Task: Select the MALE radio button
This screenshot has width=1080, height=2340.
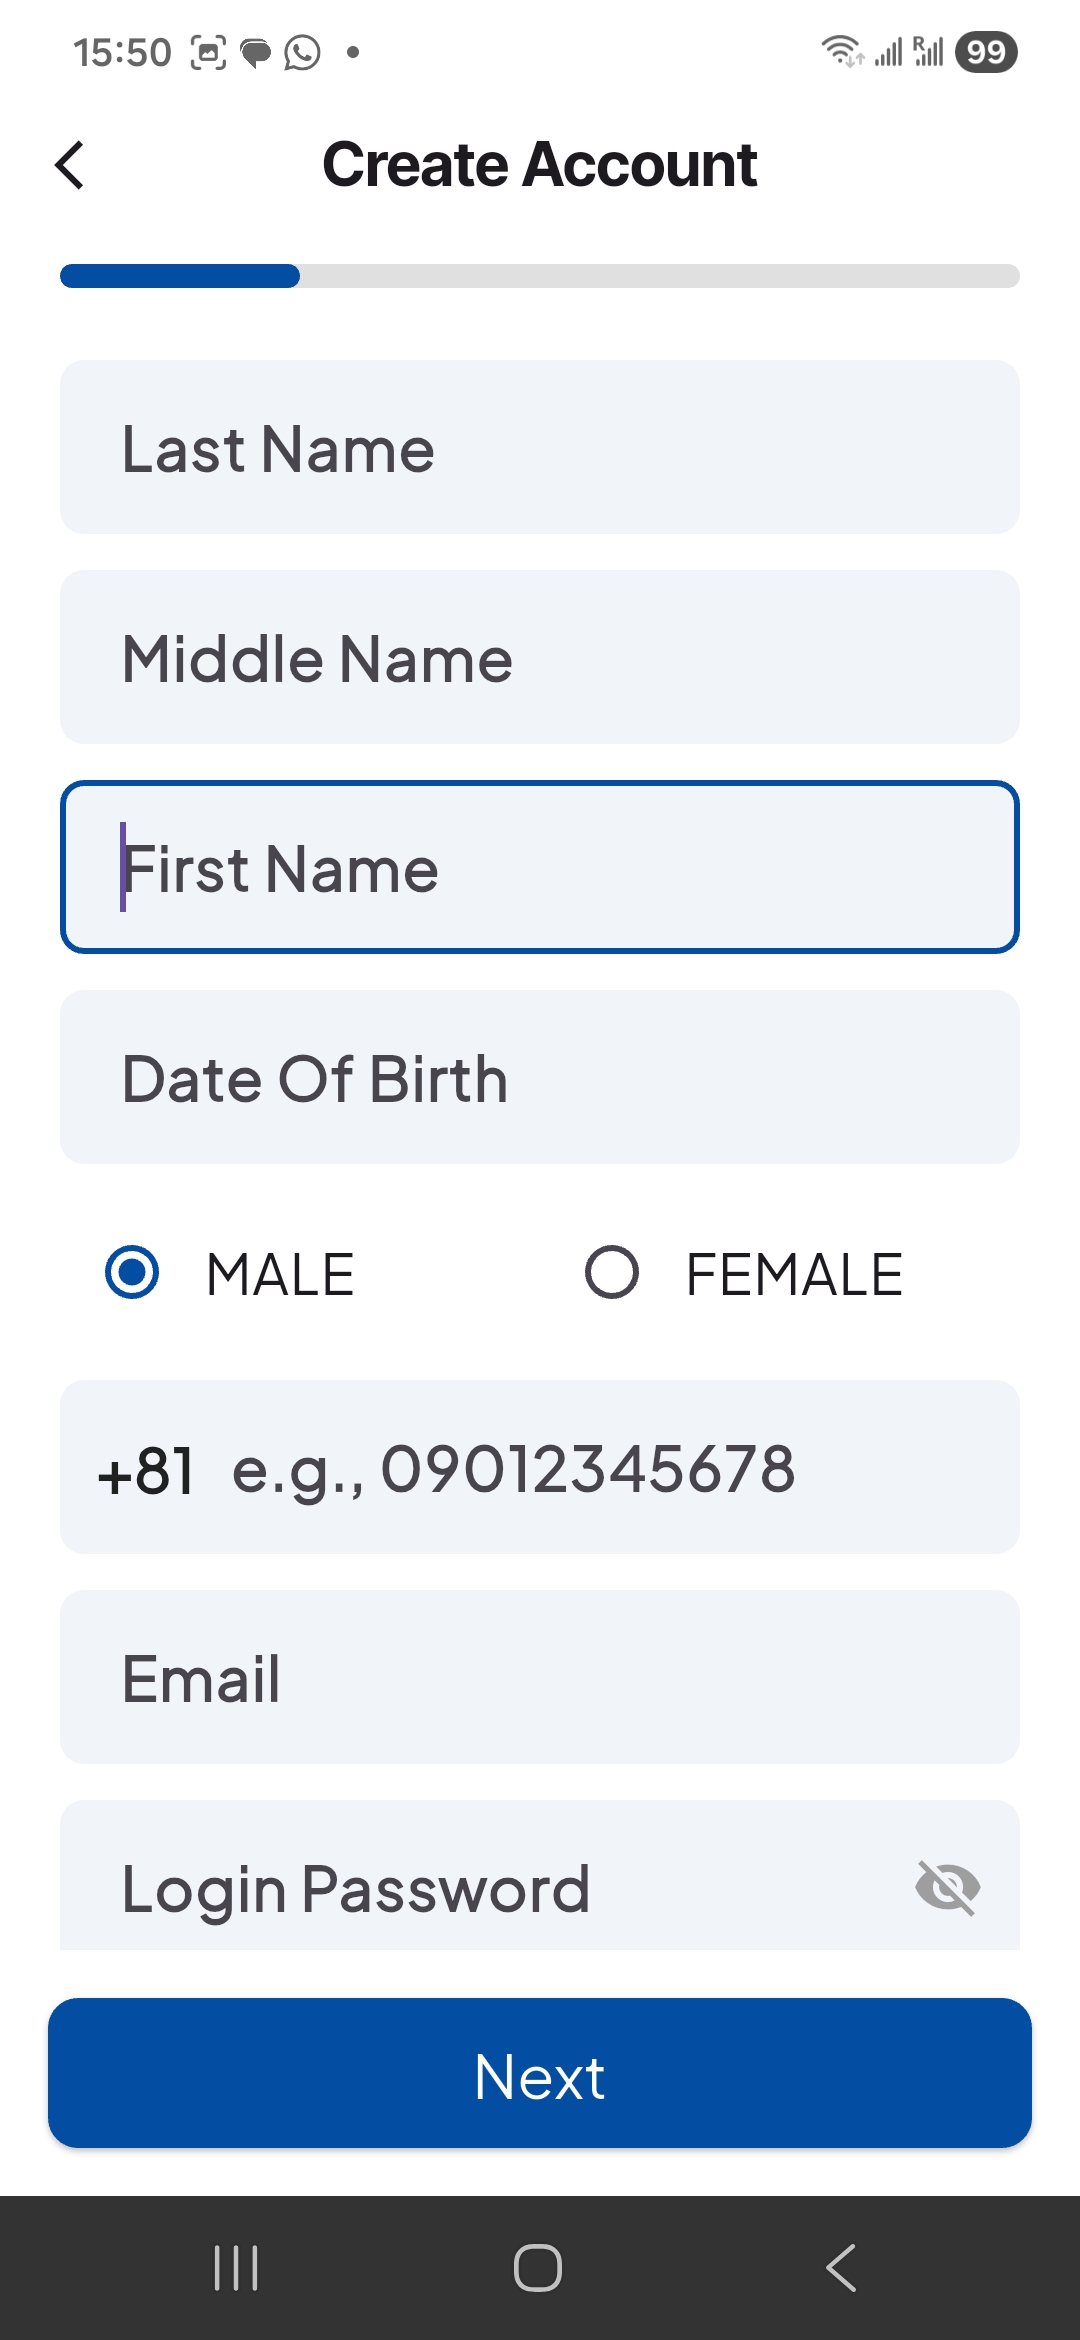Action: click(x=131, y=1272)
